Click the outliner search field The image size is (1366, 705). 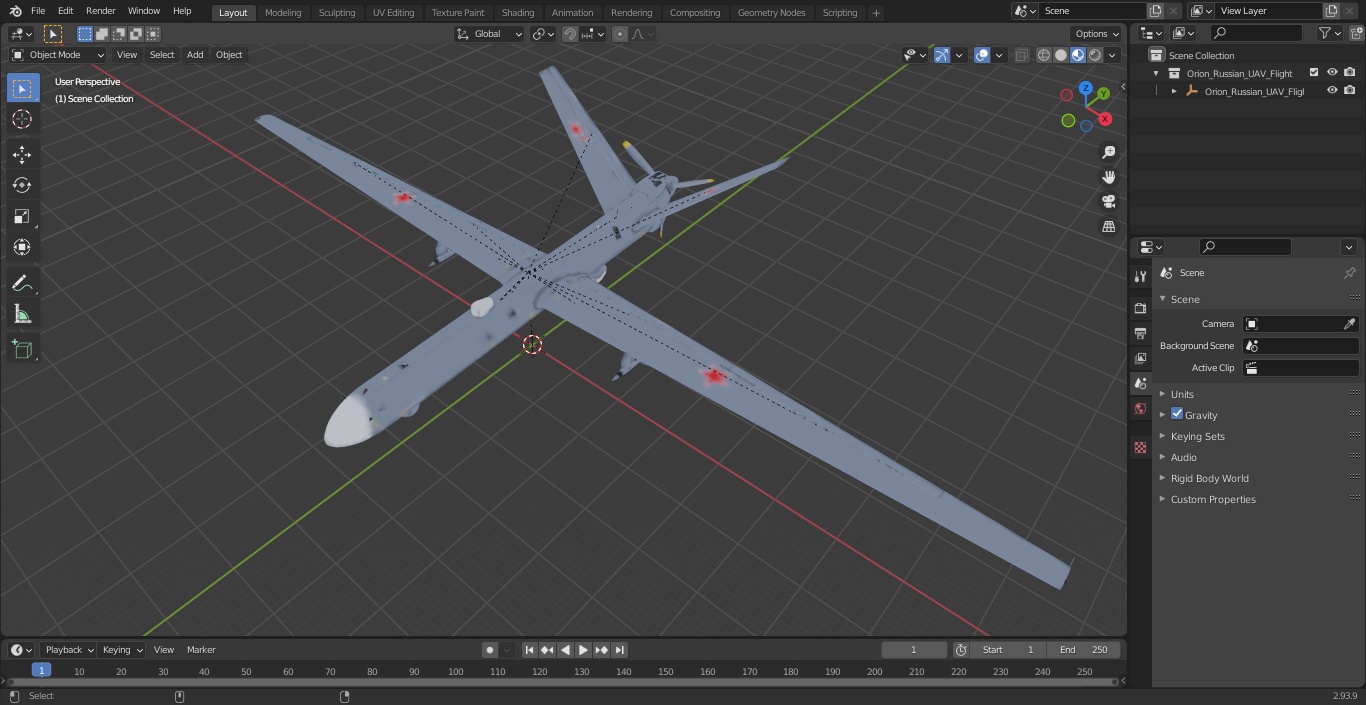(x=1256, y=33)
